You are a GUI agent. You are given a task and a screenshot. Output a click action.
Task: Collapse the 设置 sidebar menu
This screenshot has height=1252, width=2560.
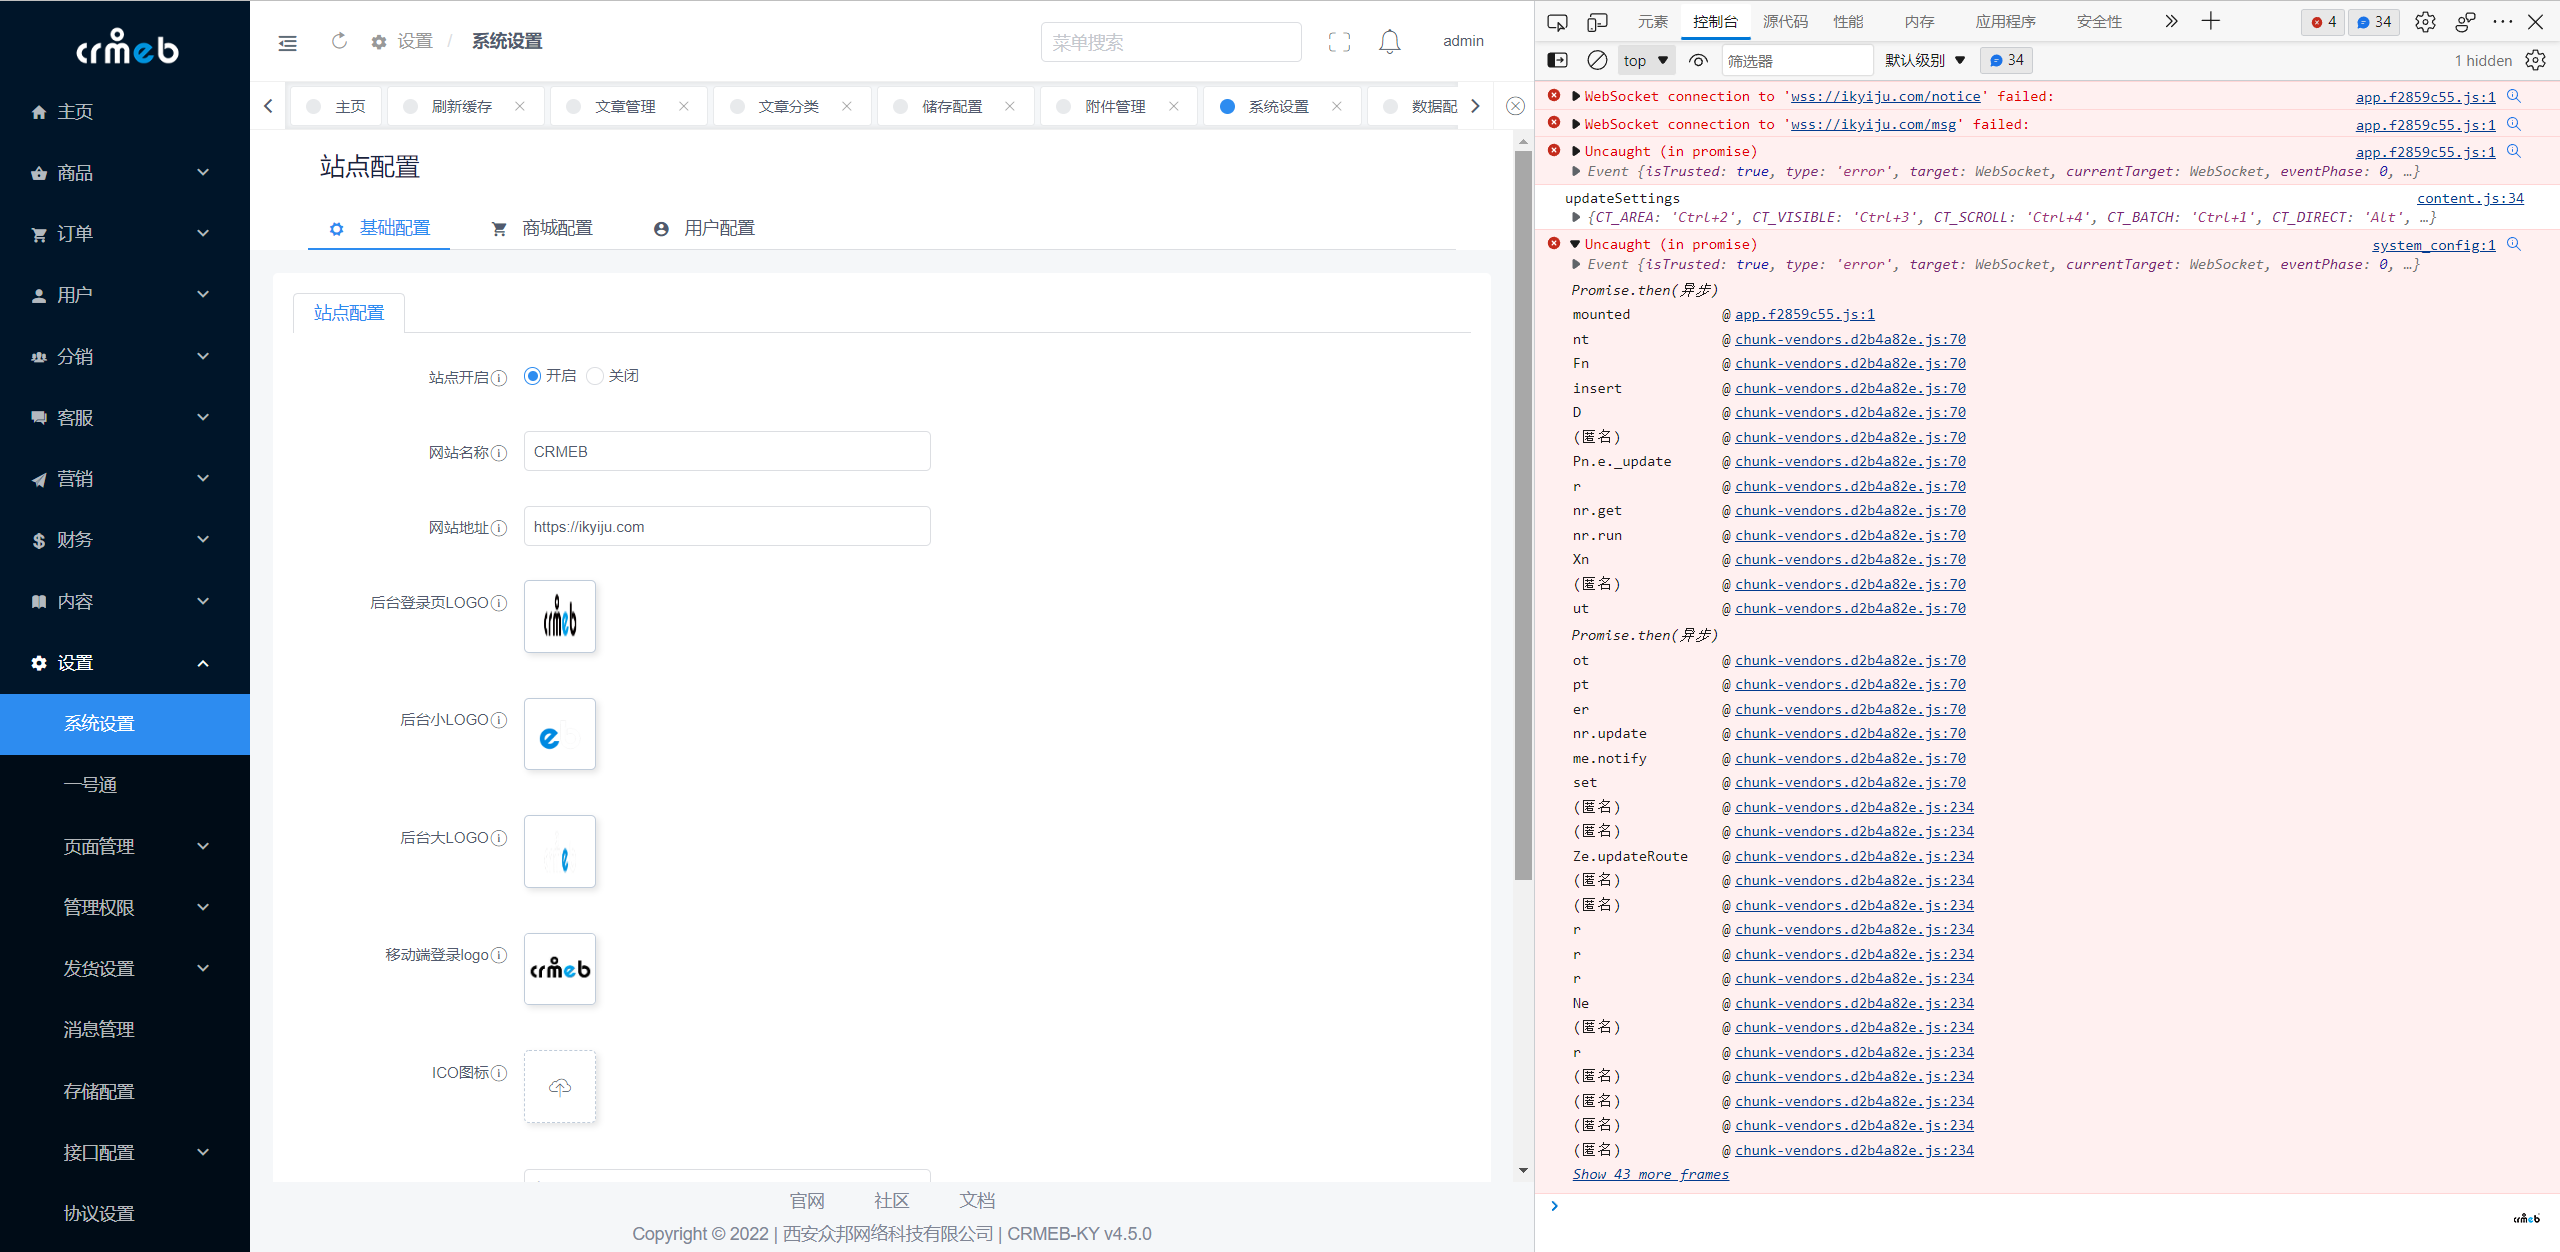click(x=125, y=663)
